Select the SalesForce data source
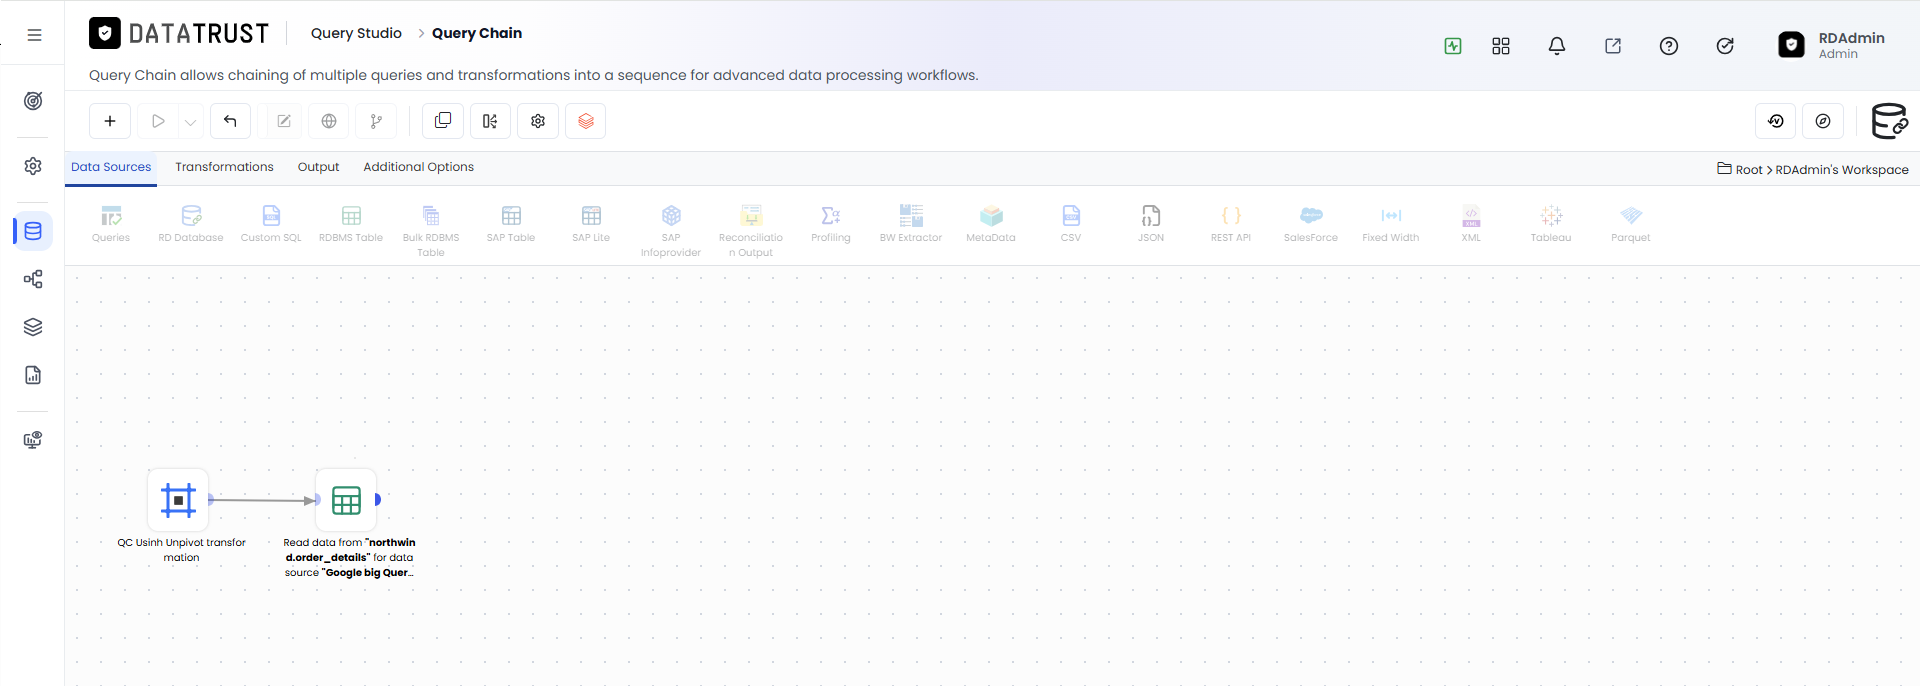The height and width of the screenshot is (686, 1920). coord(1311,224)
